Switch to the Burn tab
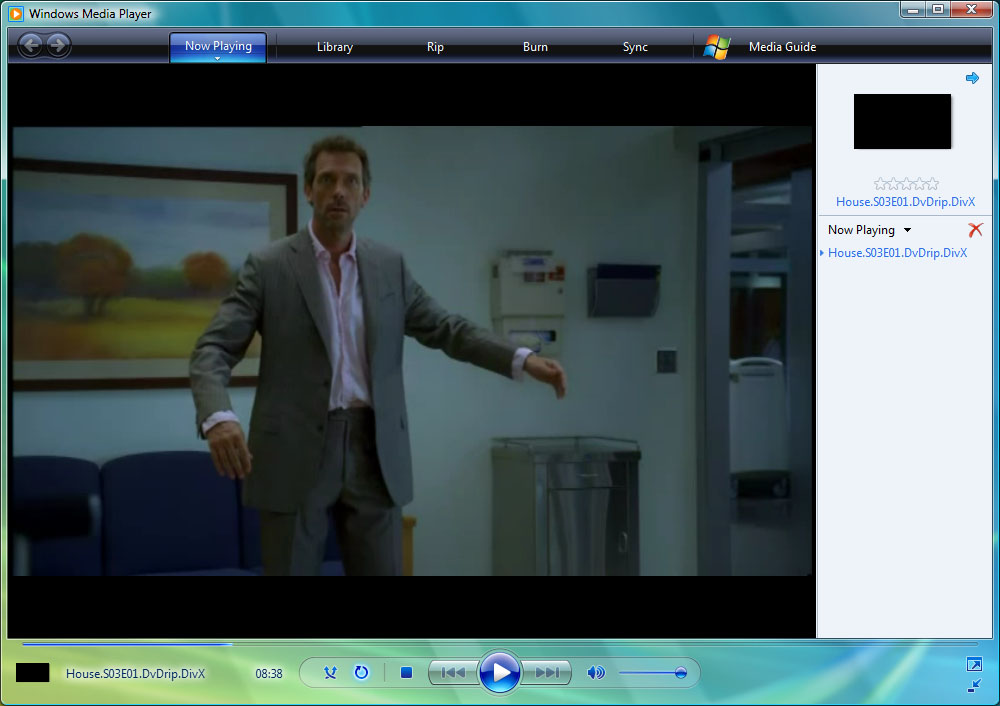The image size is (1000, 706). tap(535, 47)
